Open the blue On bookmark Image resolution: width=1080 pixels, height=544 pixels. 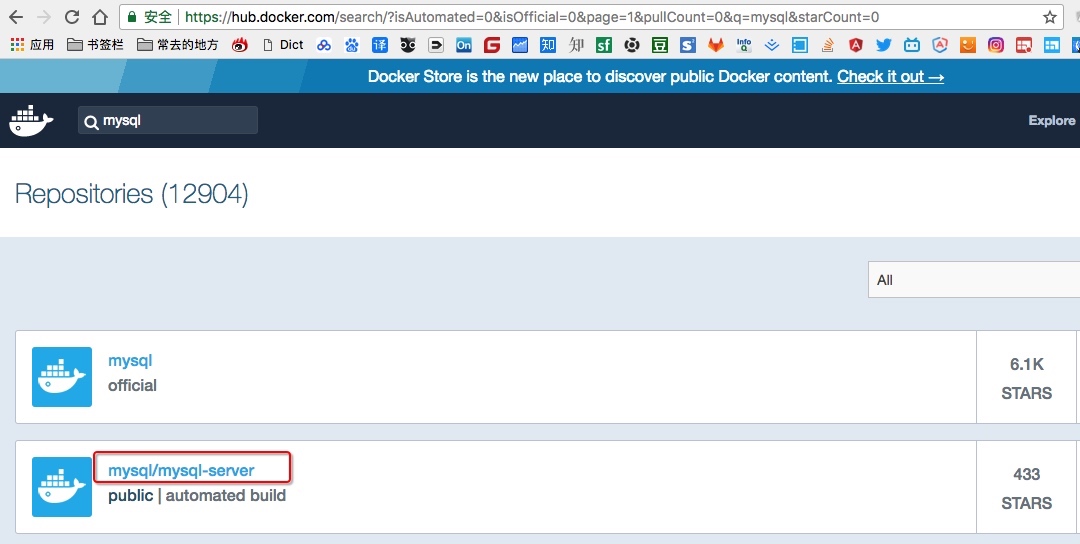point(464,45)
